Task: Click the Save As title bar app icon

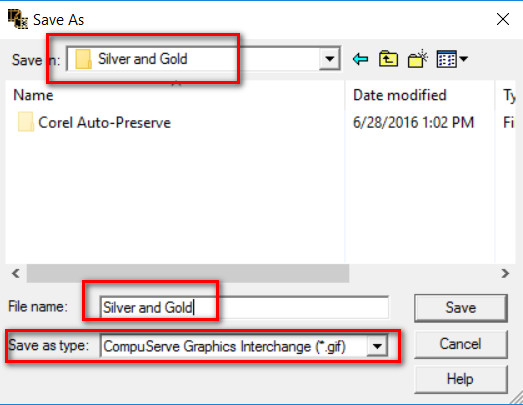Action: (18, 19)
